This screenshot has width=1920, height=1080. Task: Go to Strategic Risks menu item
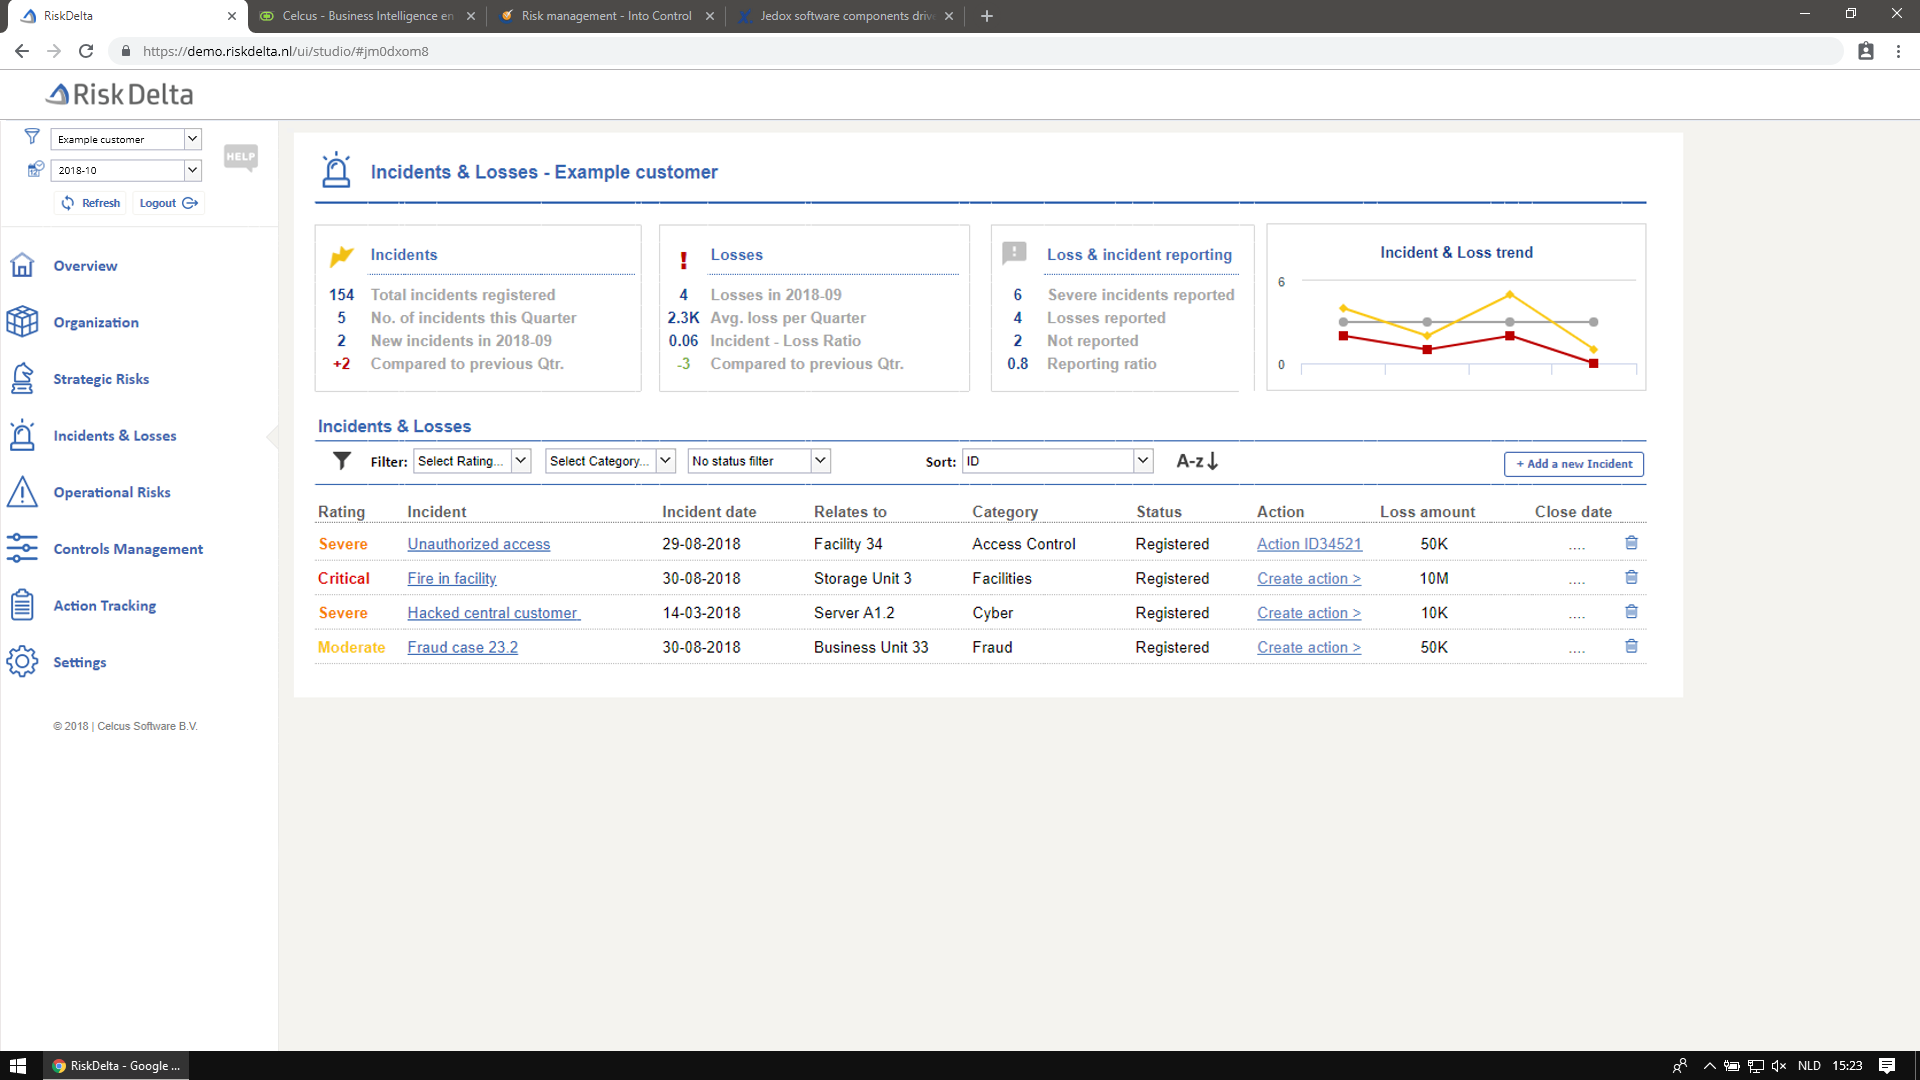[x=101, y=379]
